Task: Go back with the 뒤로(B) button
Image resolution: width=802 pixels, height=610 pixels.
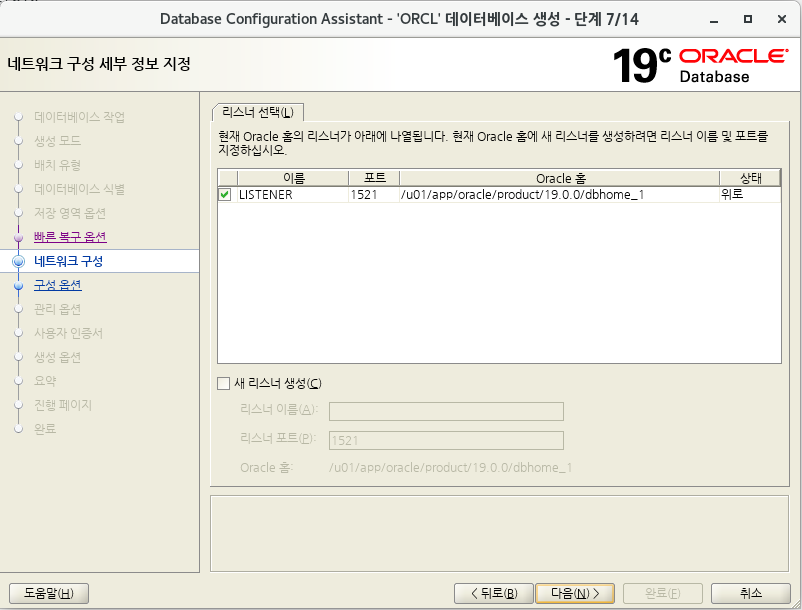Action: pyautogui.click(x=494, y=593)
